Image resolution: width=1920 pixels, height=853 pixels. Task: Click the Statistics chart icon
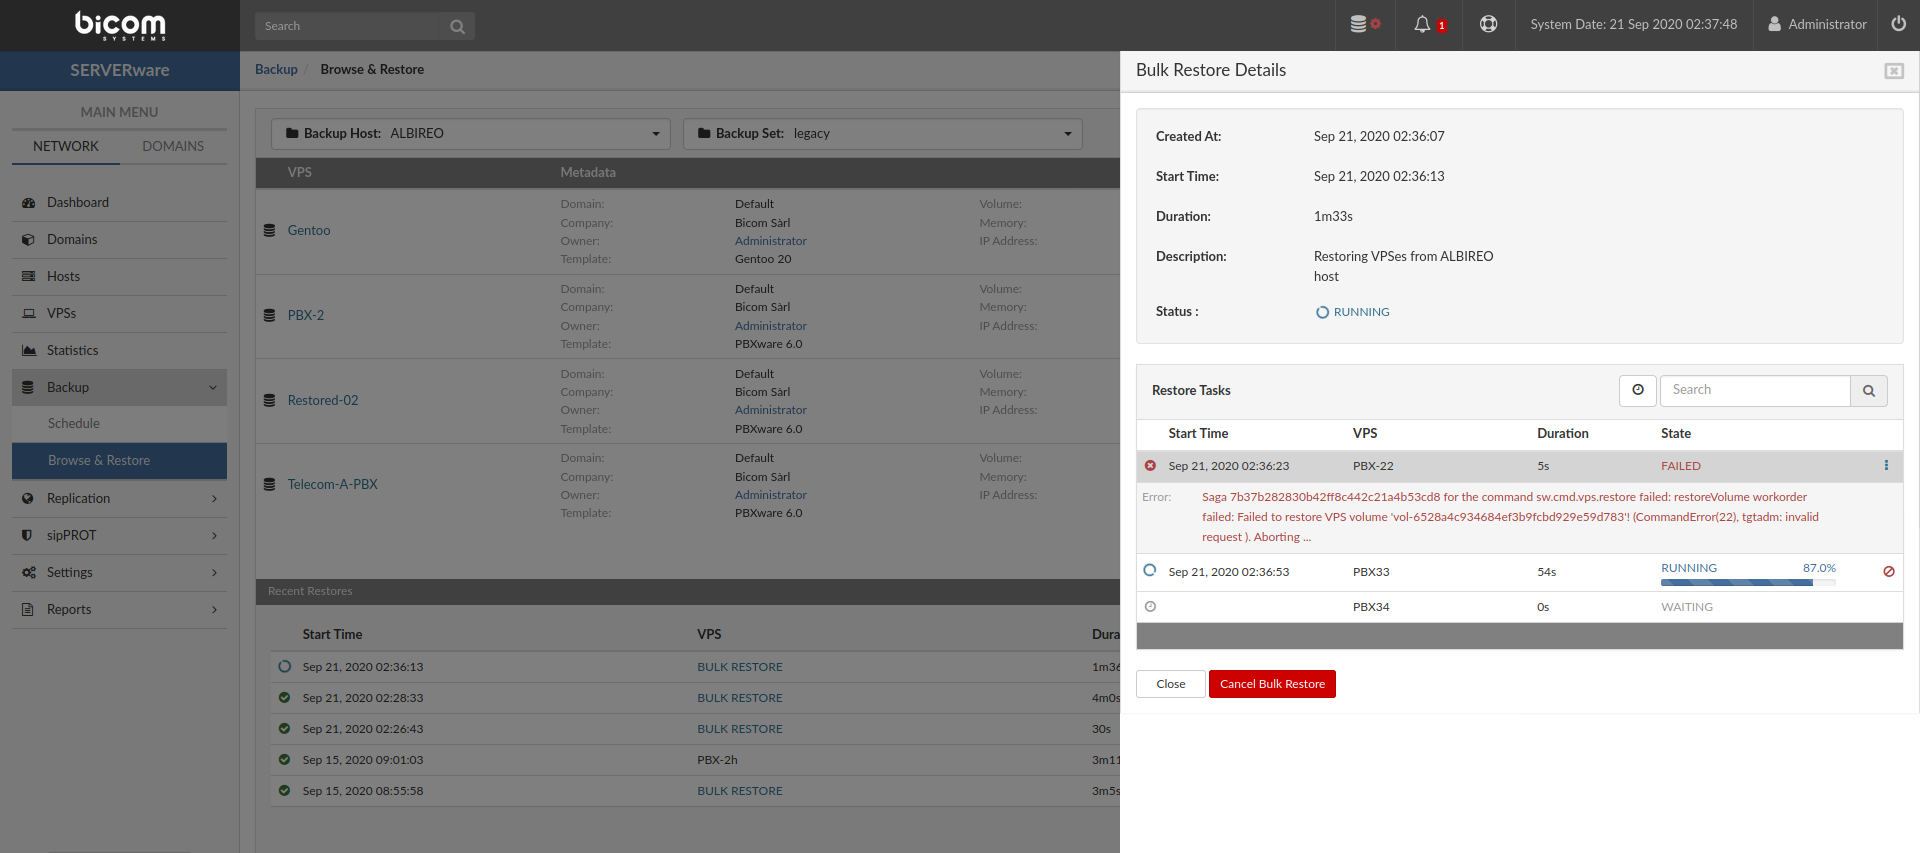(x=28, y=351)
